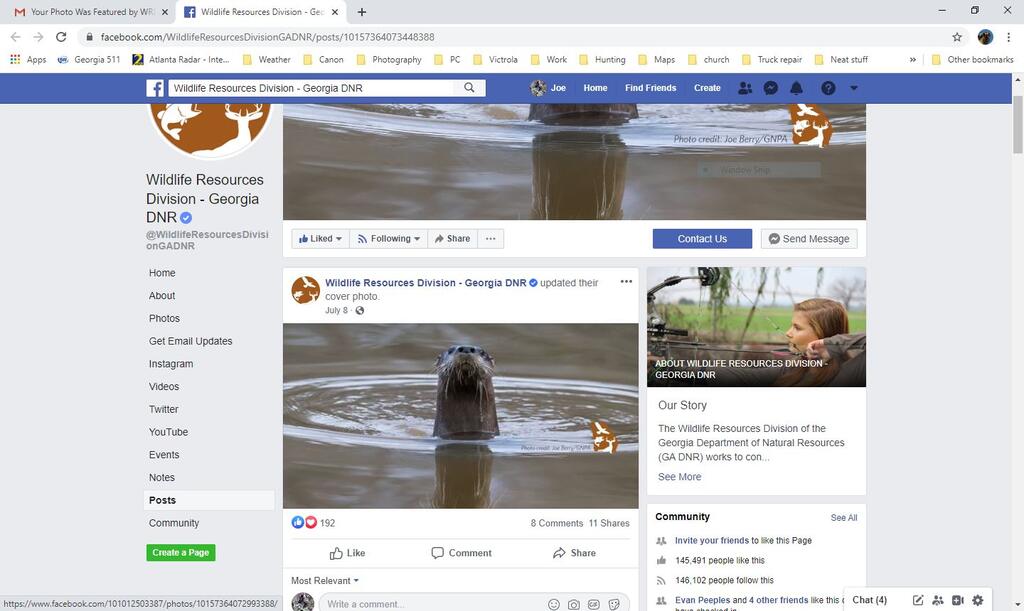The width and height of the screenshot is (1024, 611).
Task: Go back in browser history
Action: pos(16,37)
